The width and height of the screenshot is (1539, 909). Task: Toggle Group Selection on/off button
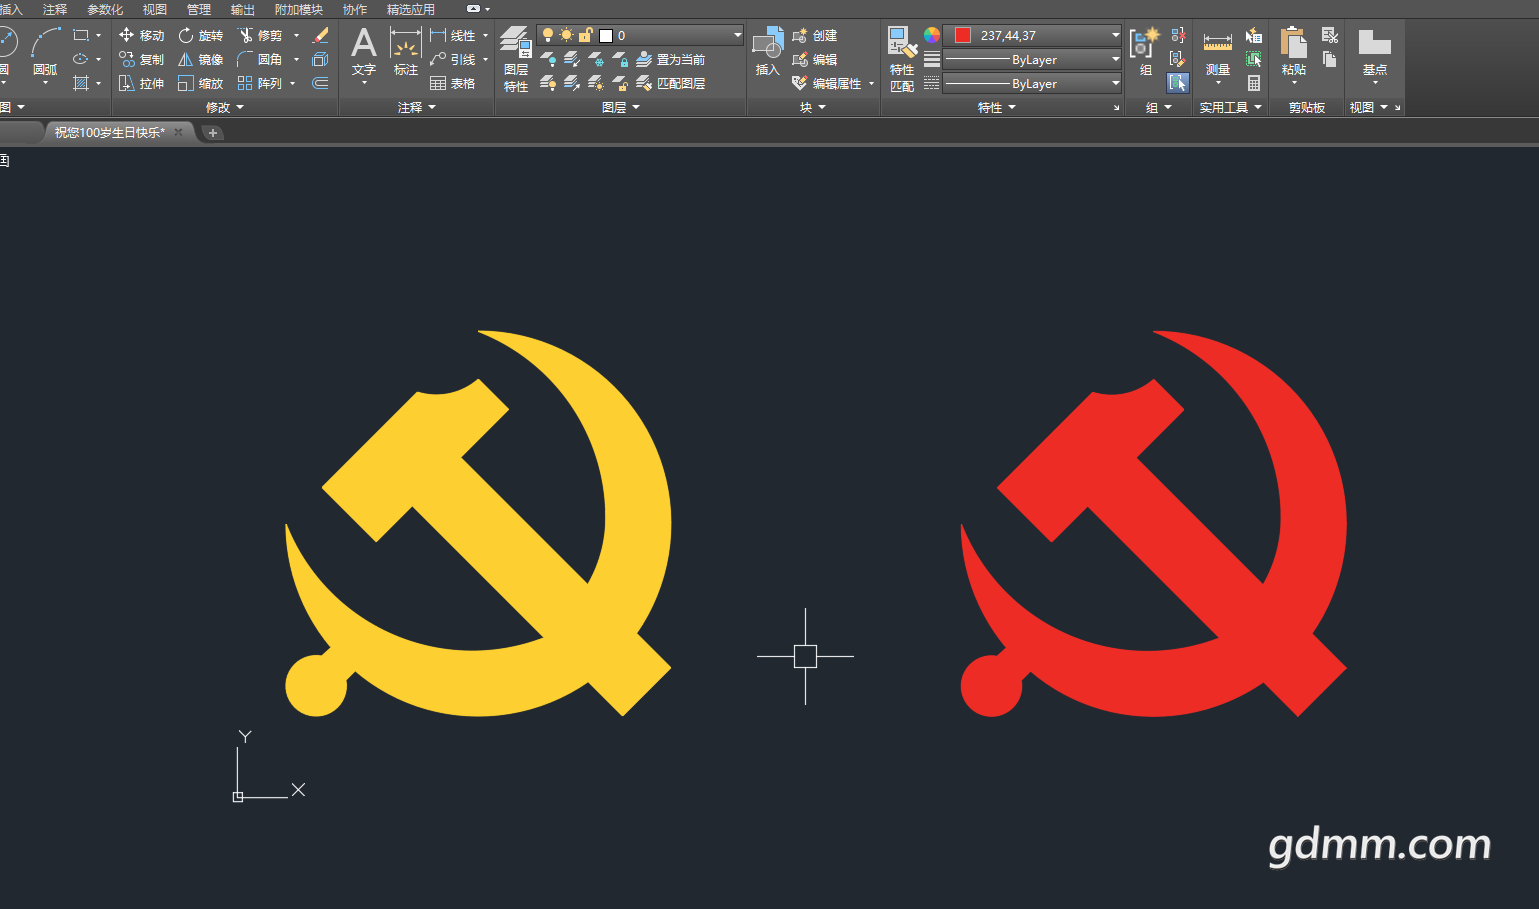[x=1178, y=83]
